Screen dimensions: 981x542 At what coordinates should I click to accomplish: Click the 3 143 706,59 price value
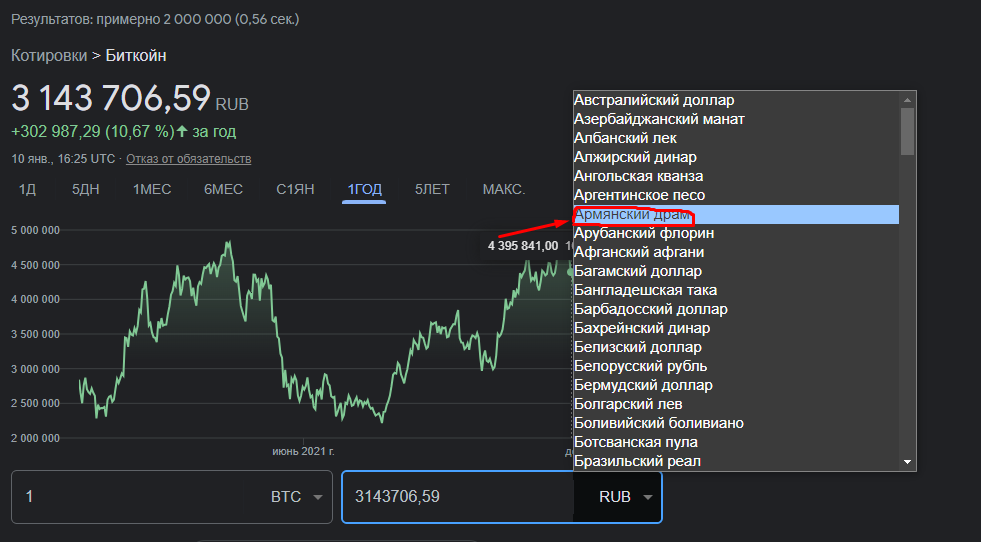[111, 98]
